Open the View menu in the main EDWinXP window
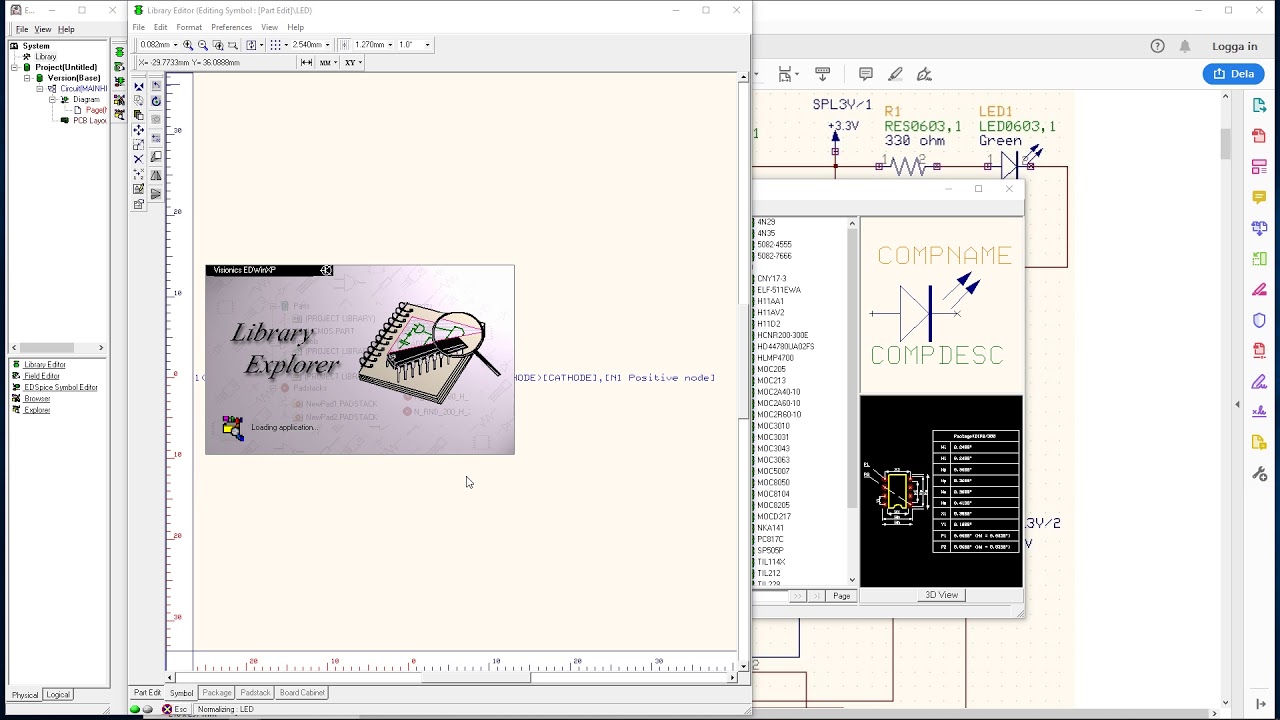1280x720 pixels. [x=43, y=29]
